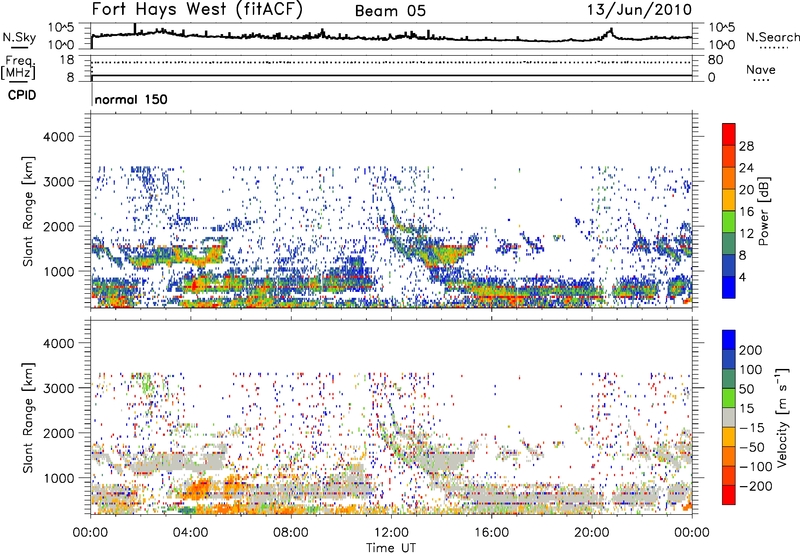Click the '80' Nave axis label
The height and width of the screenshot is (554, 800).
point(715,60)
